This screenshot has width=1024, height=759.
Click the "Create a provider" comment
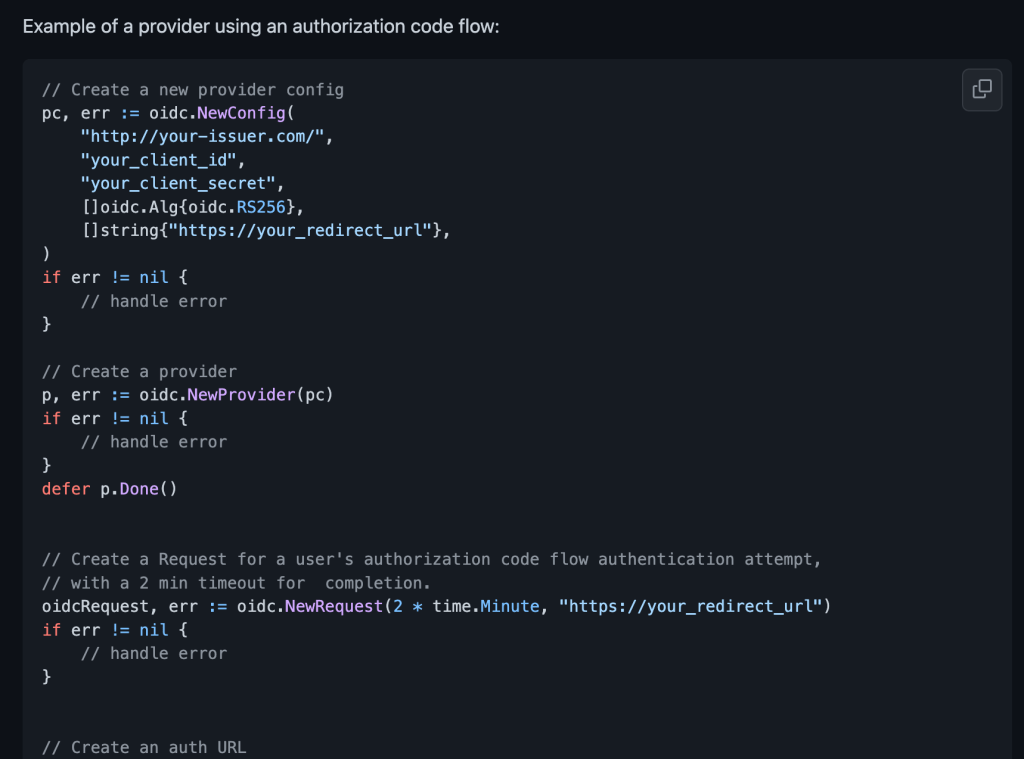(139, 371)
